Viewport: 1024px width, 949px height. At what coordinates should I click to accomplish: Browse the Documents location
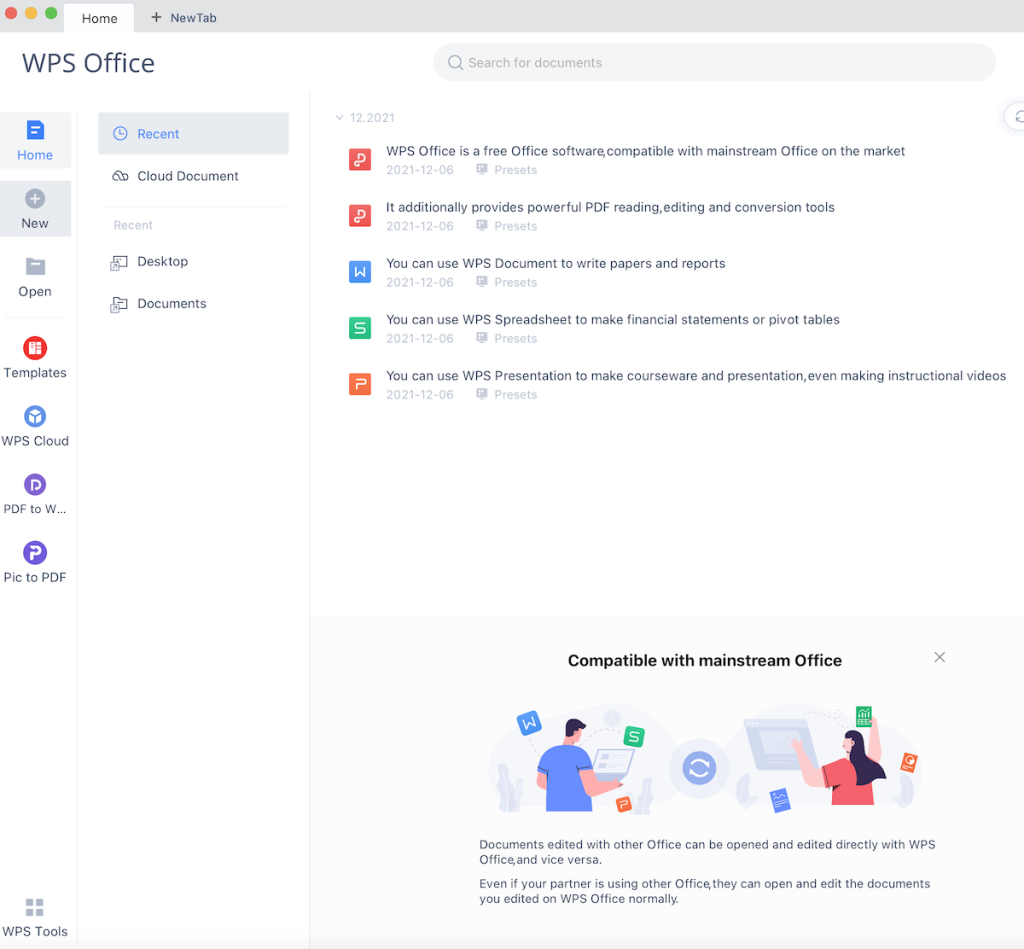[159, 304]
